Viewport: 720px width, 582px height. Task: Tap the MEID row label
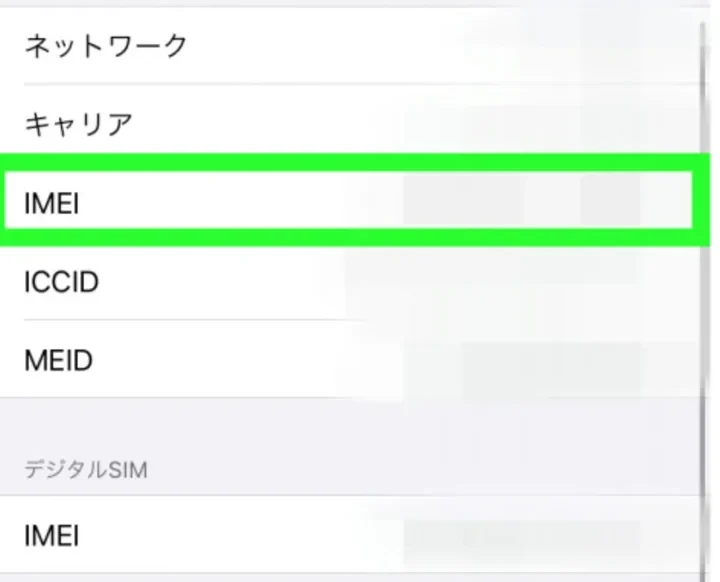coord(58,359)
